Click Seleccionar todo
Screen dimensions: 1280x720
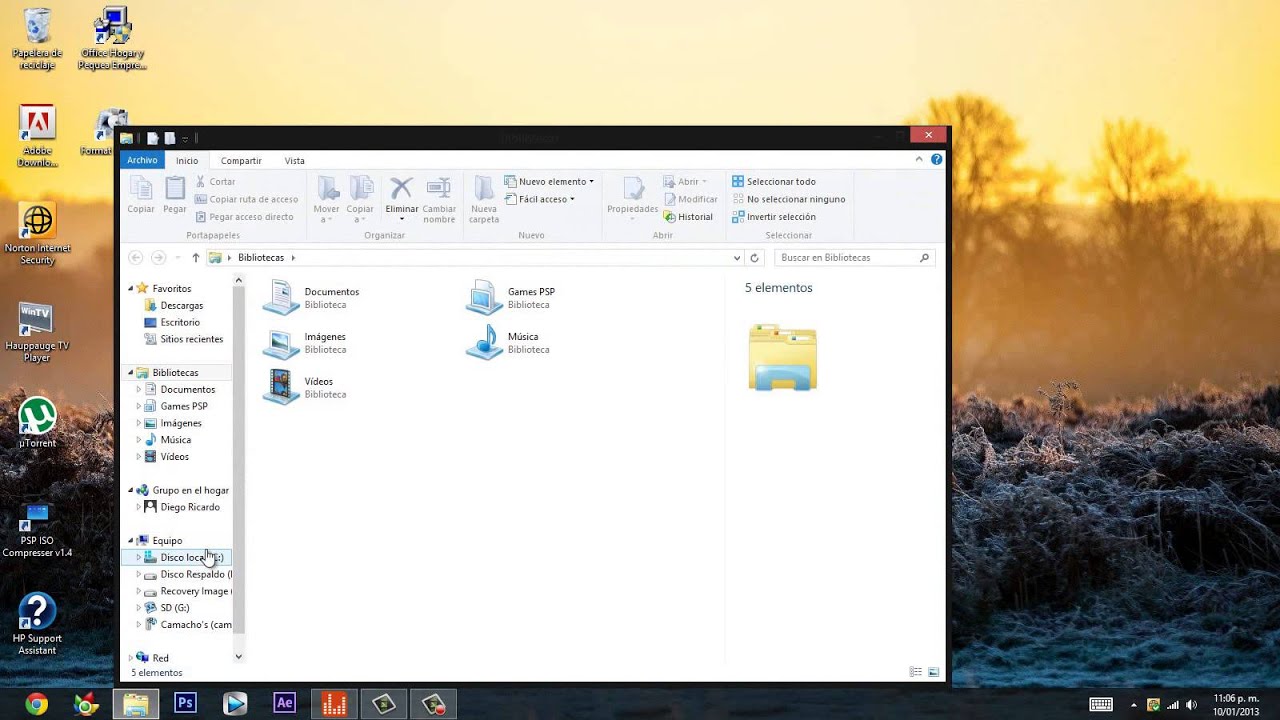pos(774,181)
